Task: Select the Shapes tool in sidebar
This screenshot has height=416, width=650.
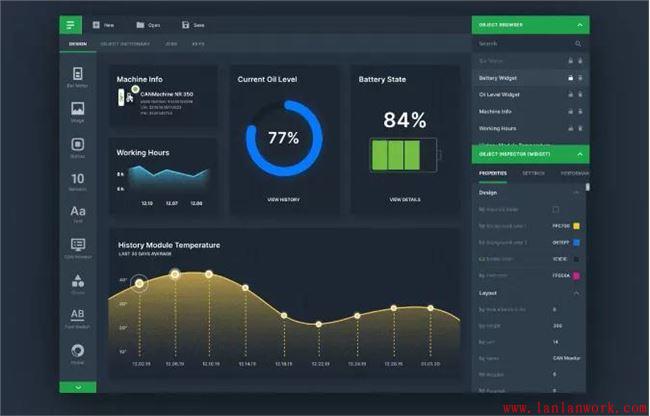Action: [78, 284]
